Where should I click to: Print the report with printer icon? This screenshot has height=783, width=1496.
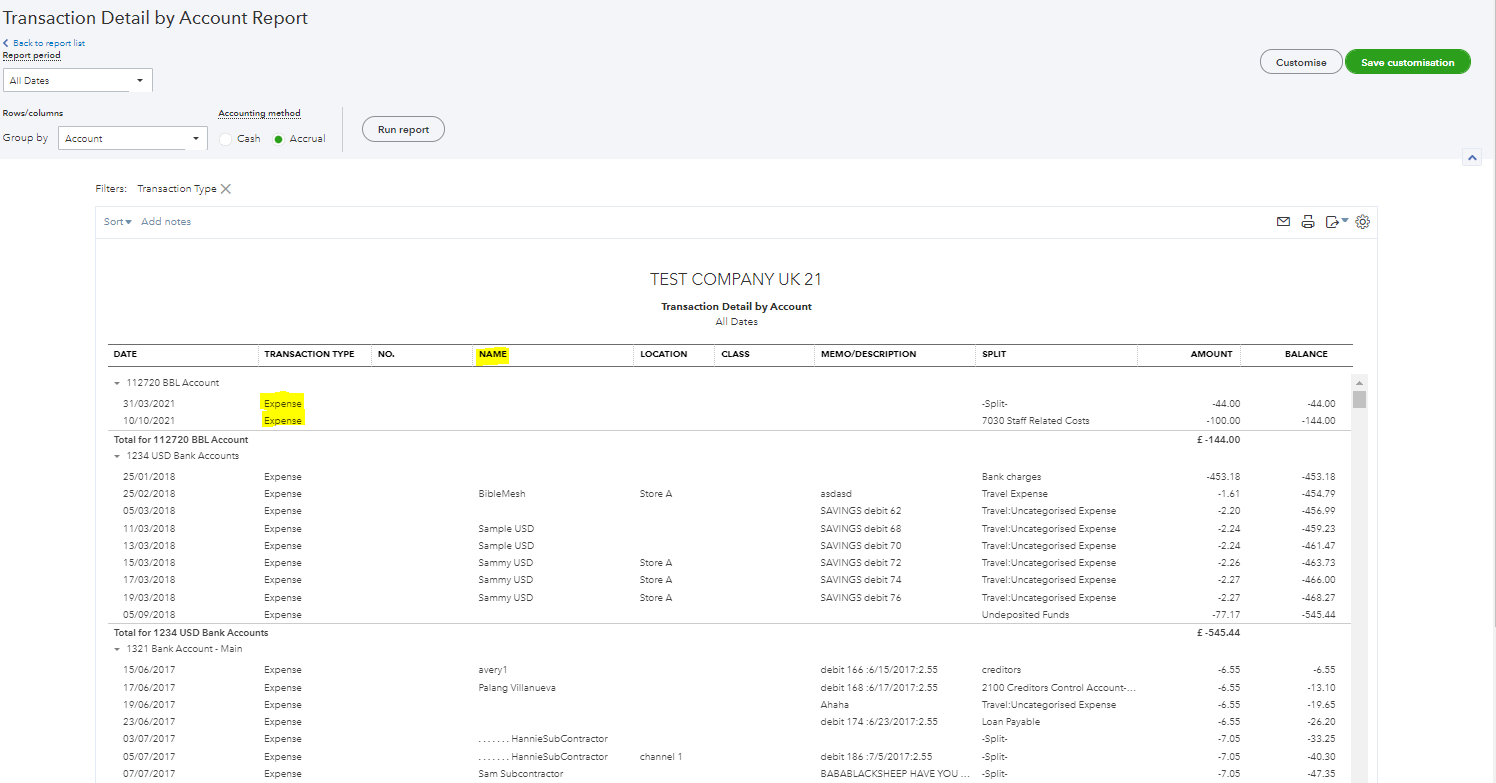1307,222
